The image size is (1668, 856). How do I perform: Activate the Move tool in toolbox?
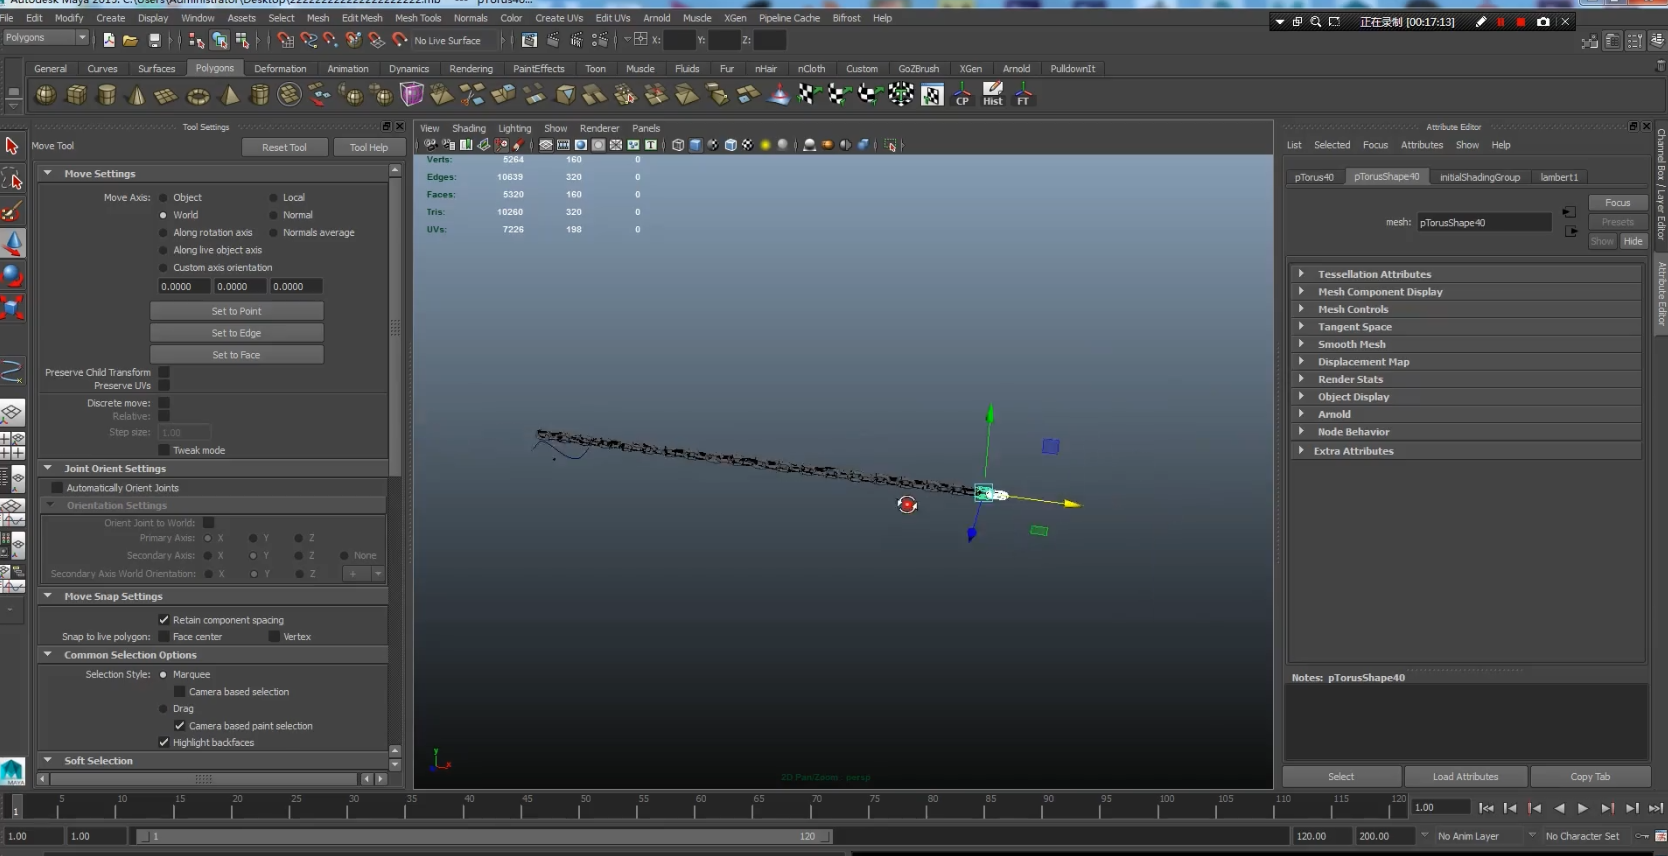[12, 243]
